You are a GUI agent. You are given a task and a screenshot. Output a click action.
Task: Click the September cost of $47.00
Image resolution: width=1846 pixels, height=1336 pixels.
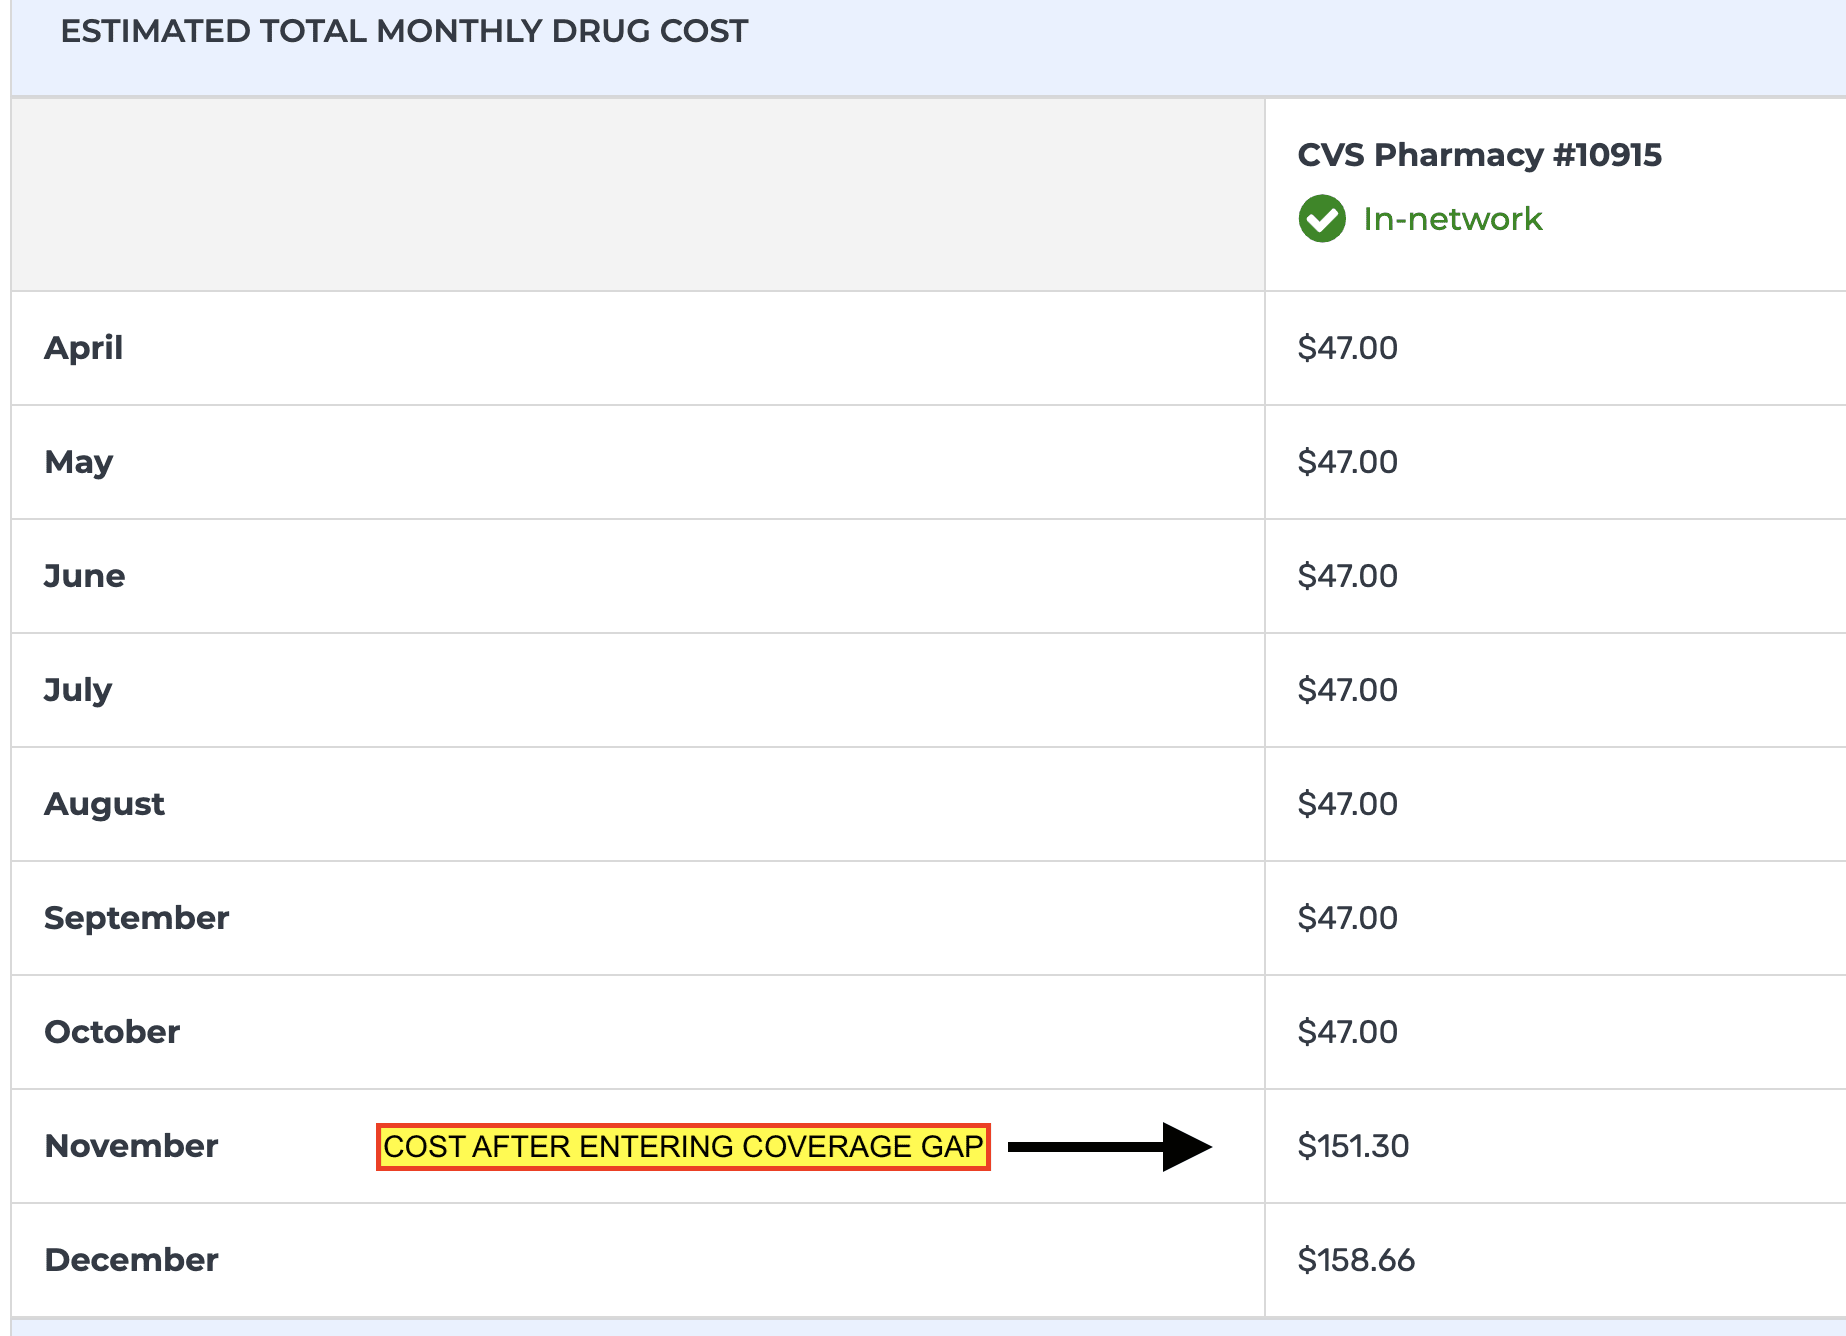coord(1347,918)
